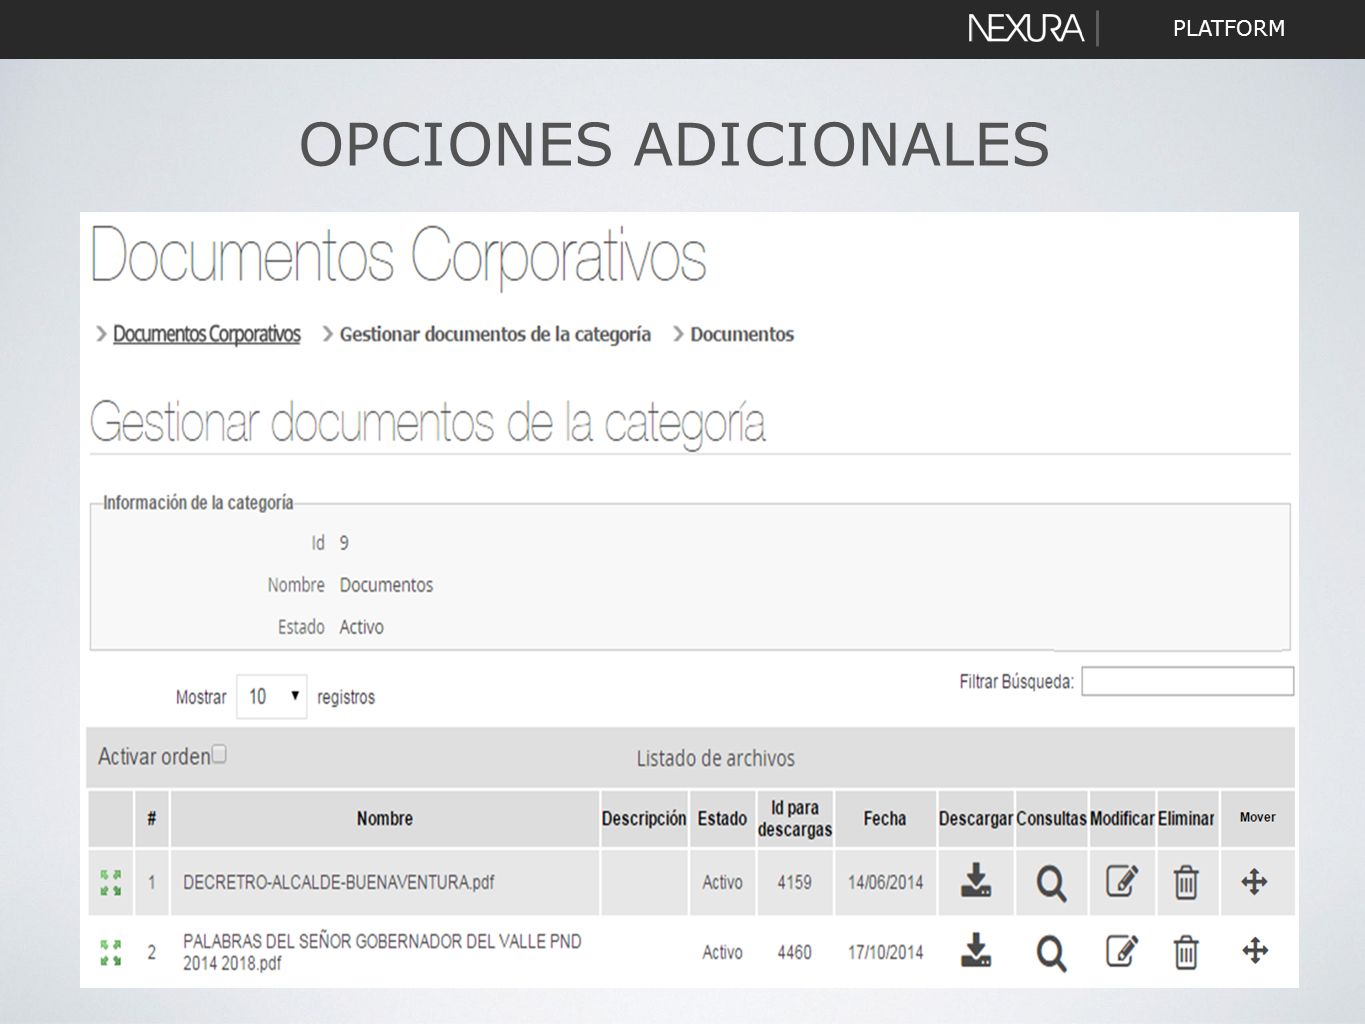Click the green expand icon in row 2
The width and height of the screenshot is (1365, 1024).
[111, 953]
